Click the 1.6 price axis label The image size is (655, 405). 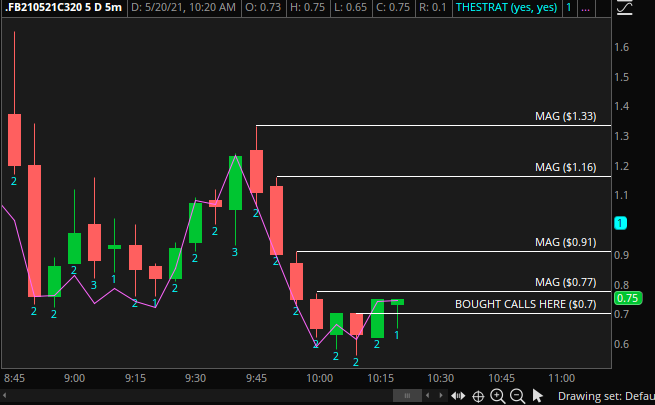click(622, 47)
